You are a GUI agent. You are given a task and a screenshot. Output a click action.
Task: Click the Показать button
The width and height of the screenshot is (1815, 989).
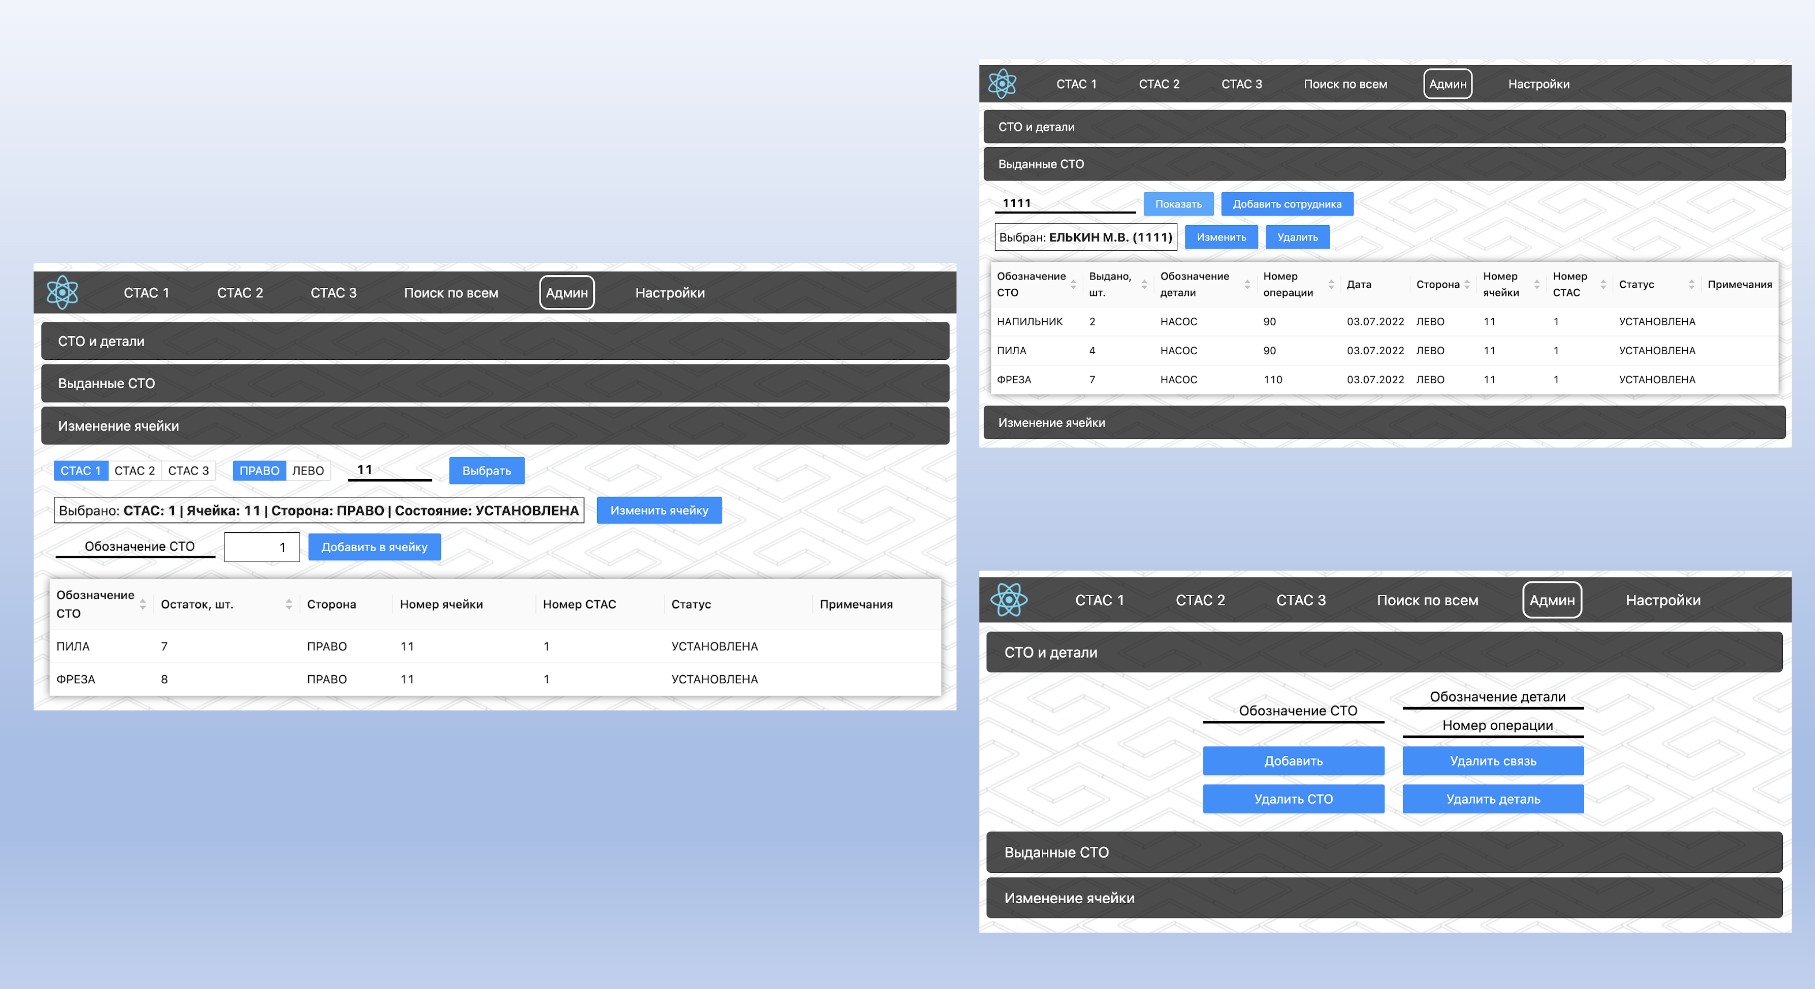pos(1179,204)
